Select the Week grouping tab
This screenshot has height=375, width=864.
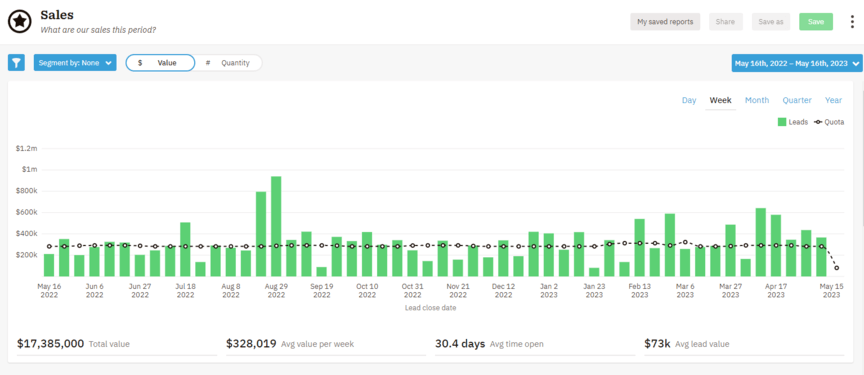click(x=720, y=100)
